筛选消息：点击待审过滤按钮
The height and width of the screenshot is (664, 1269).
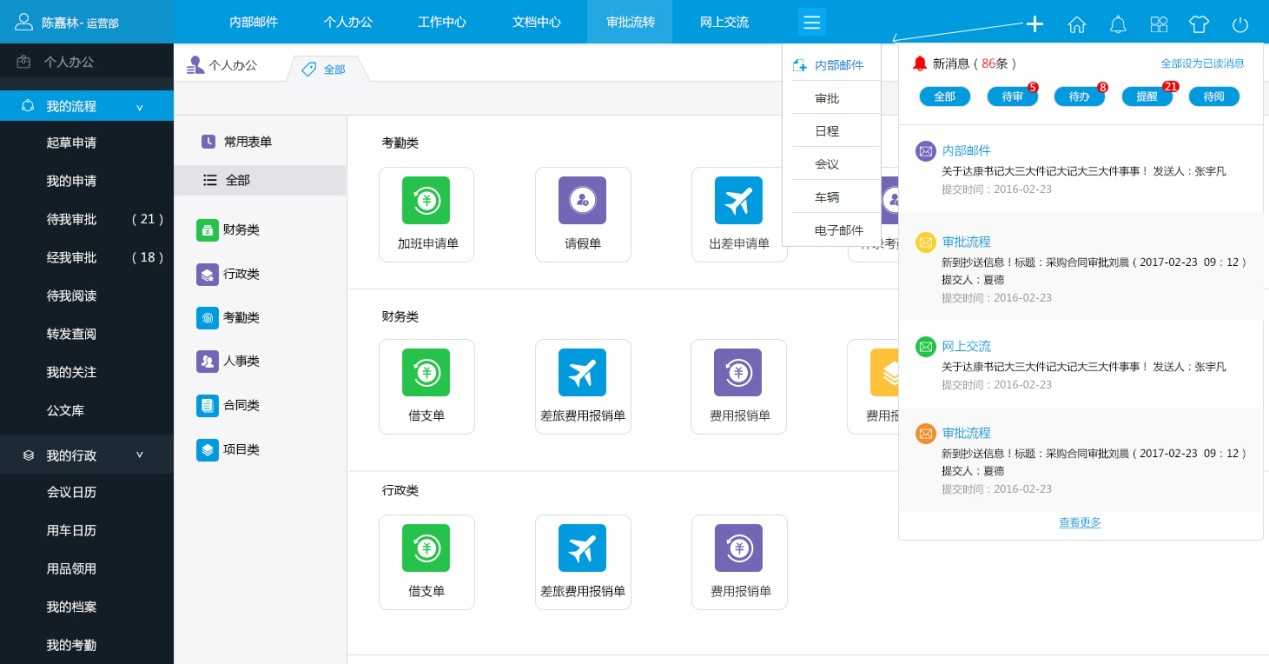tap(1012, 96)
